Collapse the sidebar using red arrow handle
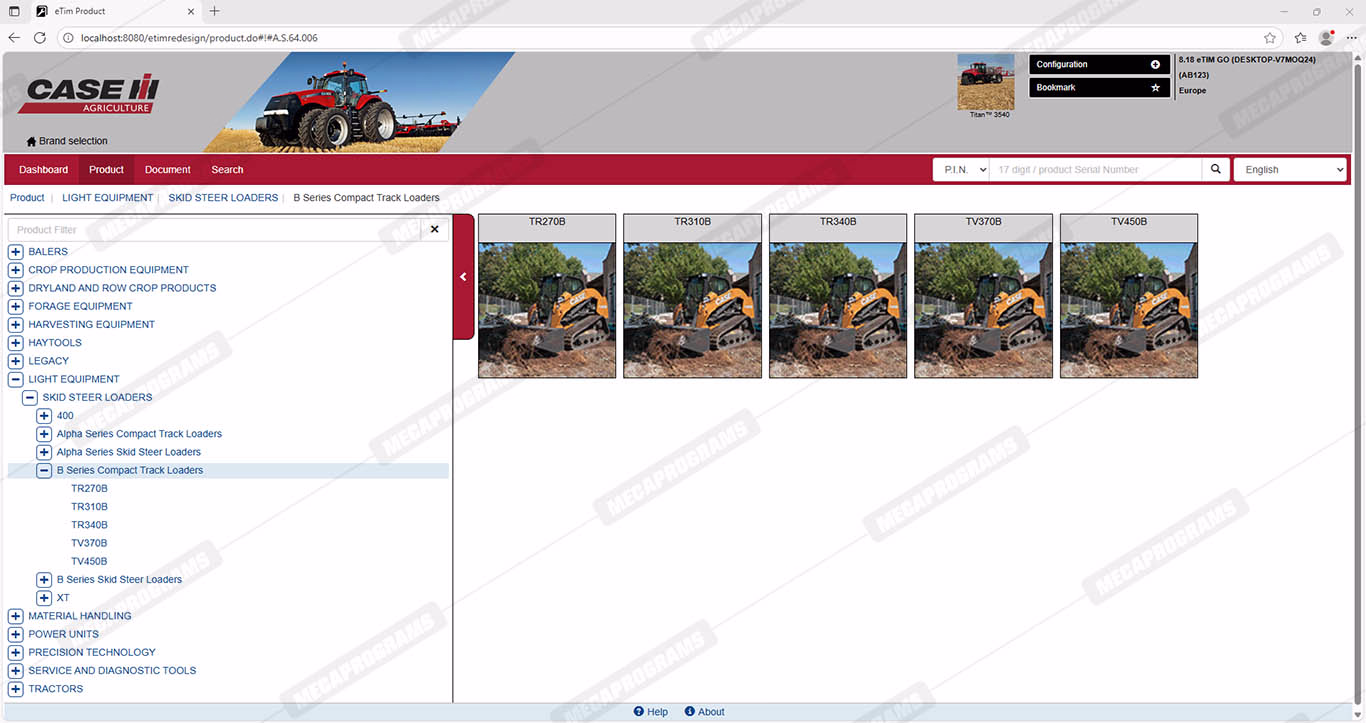This screenshot has height=723, width=1366. [x=463, y=277]
